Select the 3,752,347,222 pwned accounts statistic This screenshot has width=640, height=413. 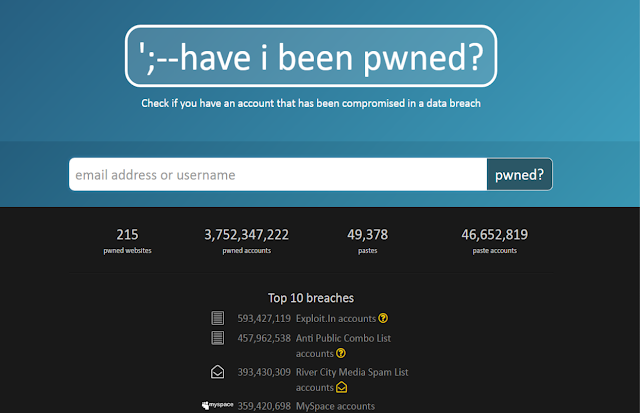click(247, 241)
